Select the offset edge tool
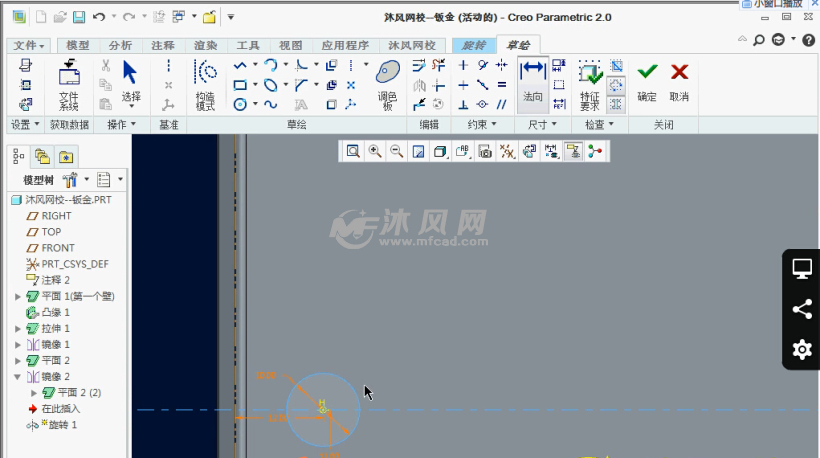The image size is (820, 458). pyautogui.click(x=331, y=65)
